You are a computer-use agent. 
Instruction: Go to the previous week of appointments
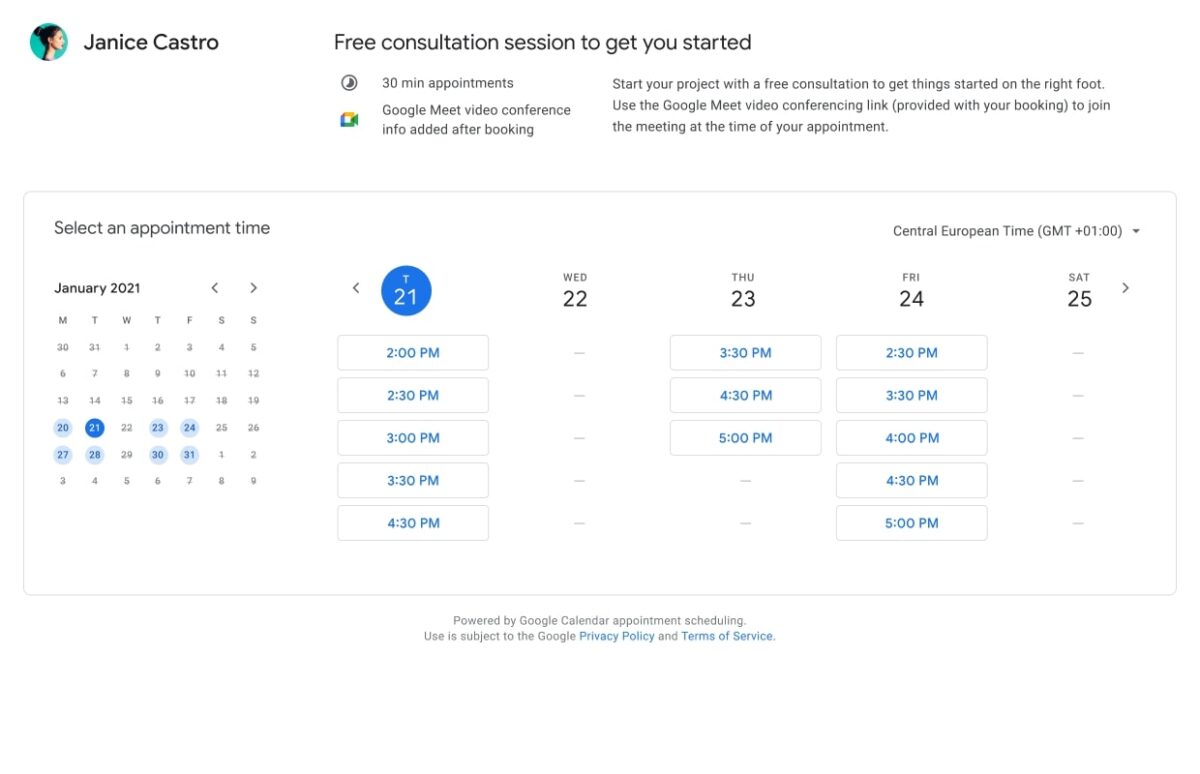pyautogui.click(x=356, y=288)
